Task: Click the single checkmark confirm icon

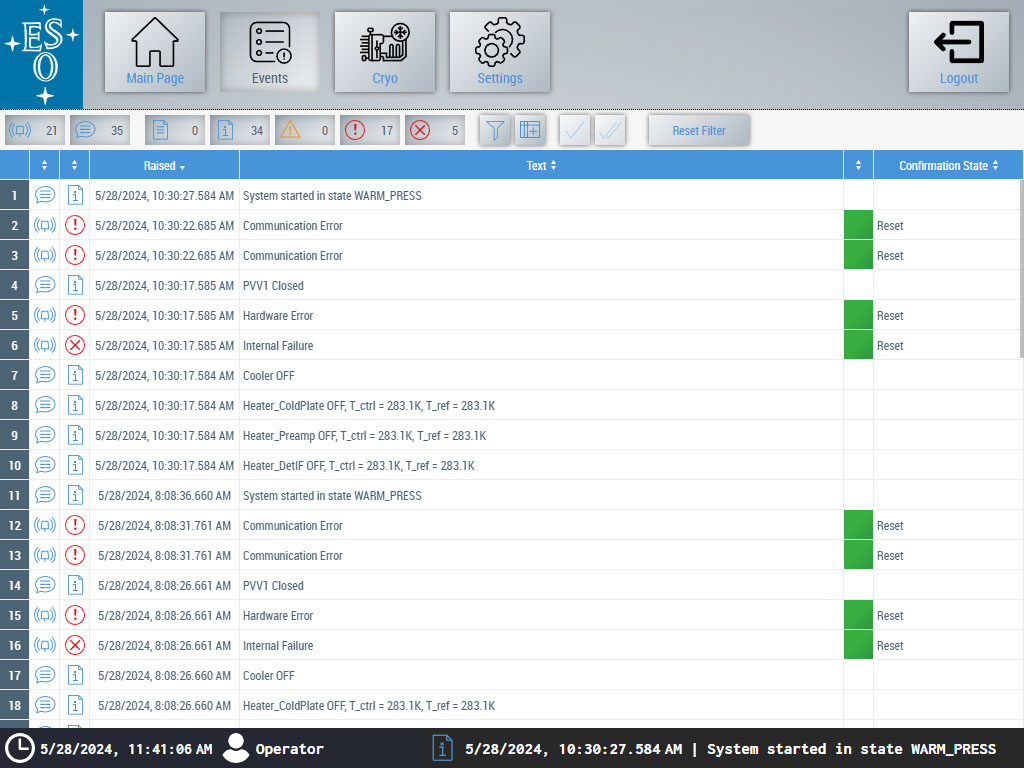Action: click(x=575, y=130)
